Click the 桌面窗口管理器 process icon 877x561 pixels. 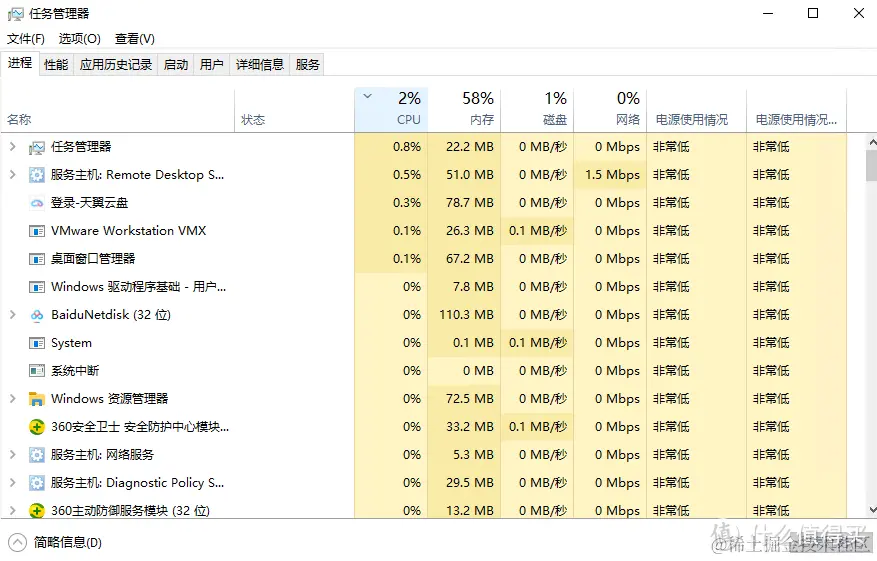coord(37,259)
